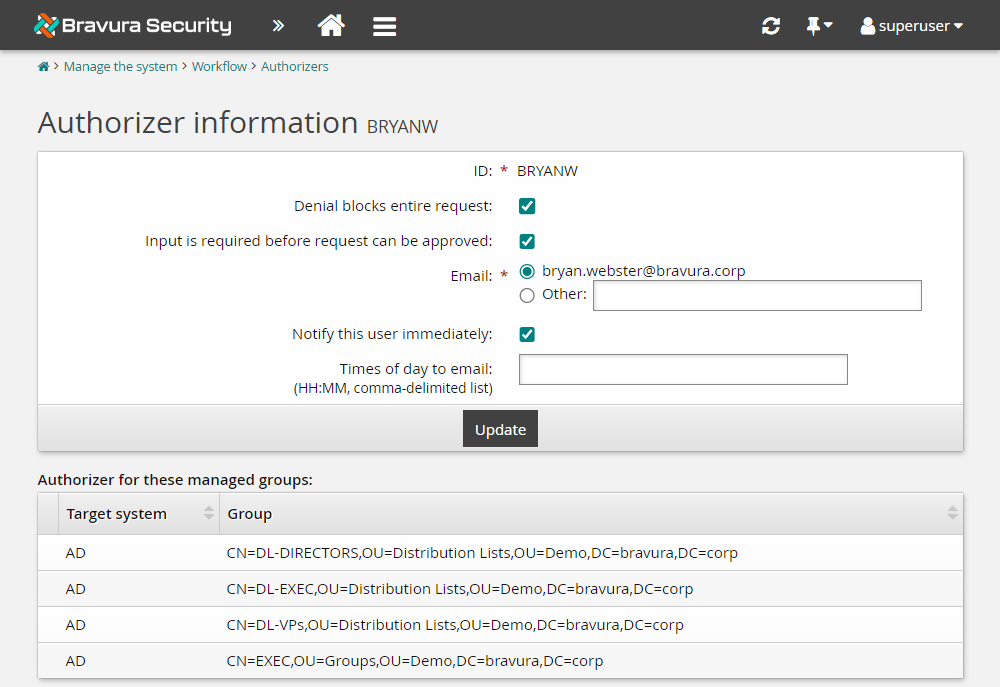The width and height of the screenshot is (1000, 687).
Task: Open the pinned shortcuts flag icon
Action: (x=813, y=25)
